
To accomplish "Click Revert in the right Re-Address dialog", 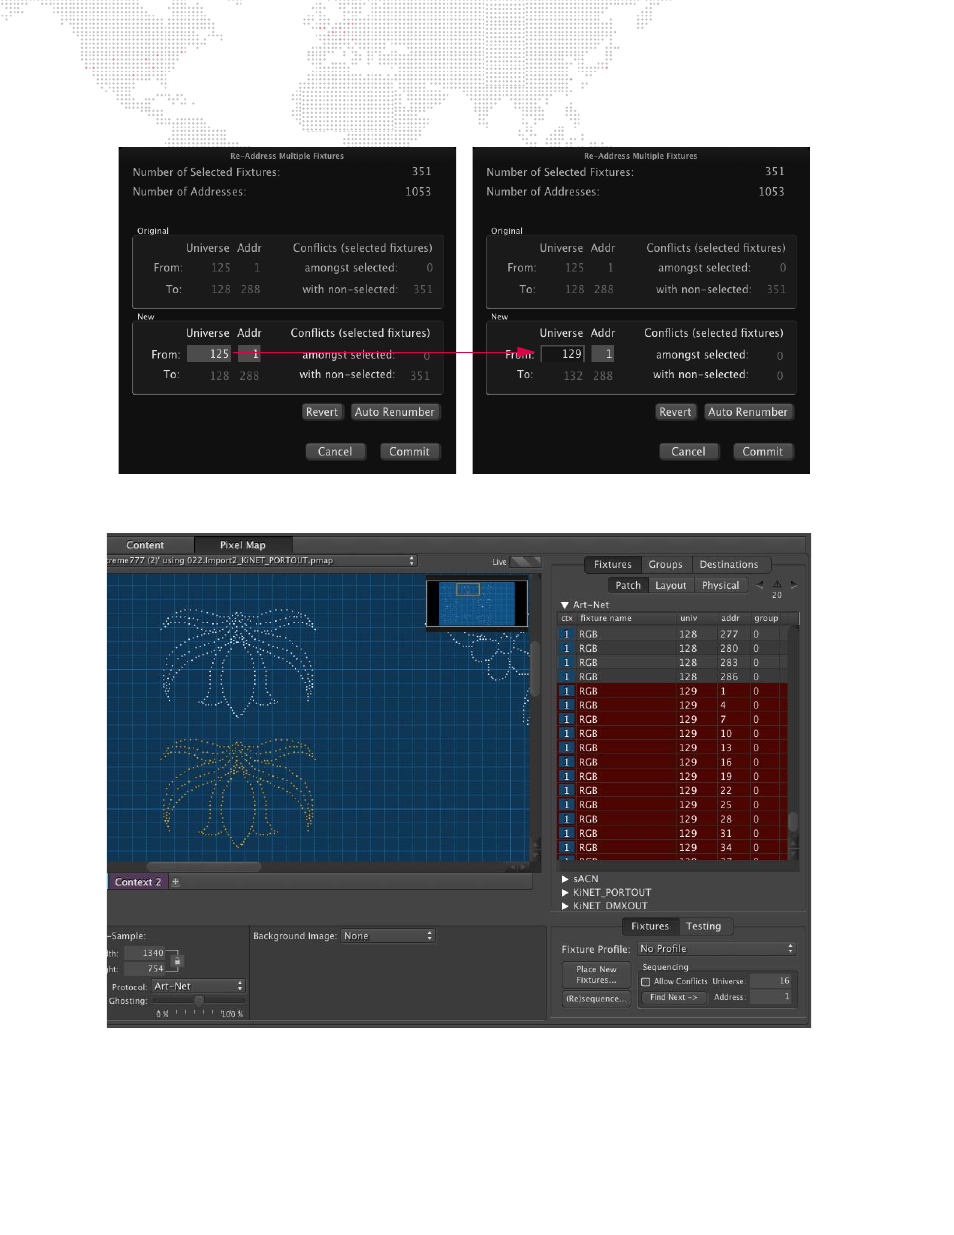I will click(x=675, y=412).
